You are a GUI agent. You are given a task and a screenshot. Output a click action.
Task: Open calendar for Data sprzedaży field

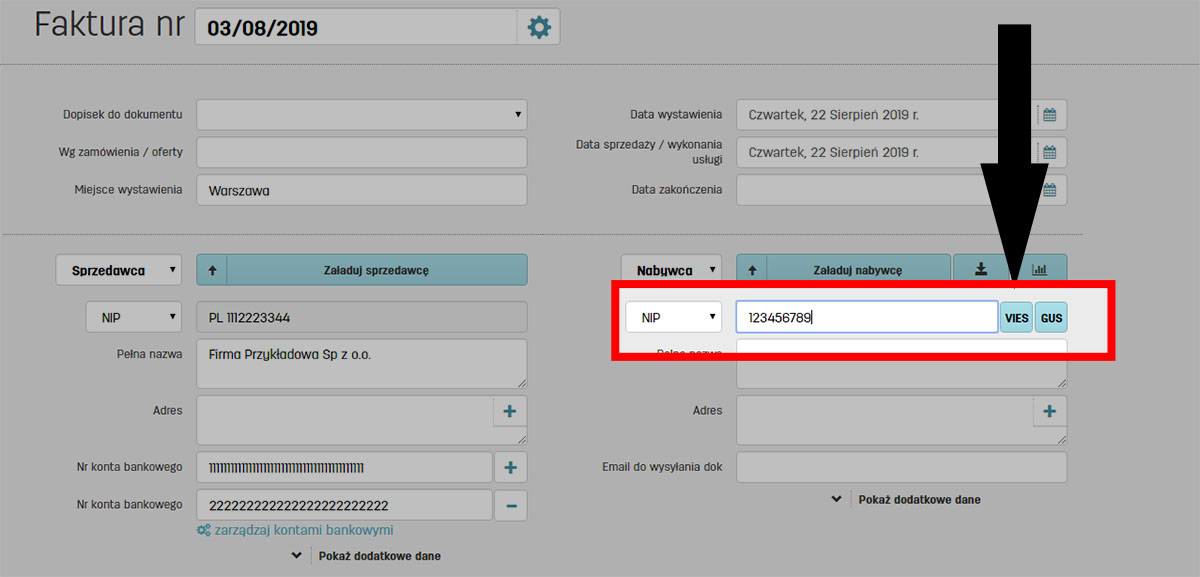coord(1050,153)
